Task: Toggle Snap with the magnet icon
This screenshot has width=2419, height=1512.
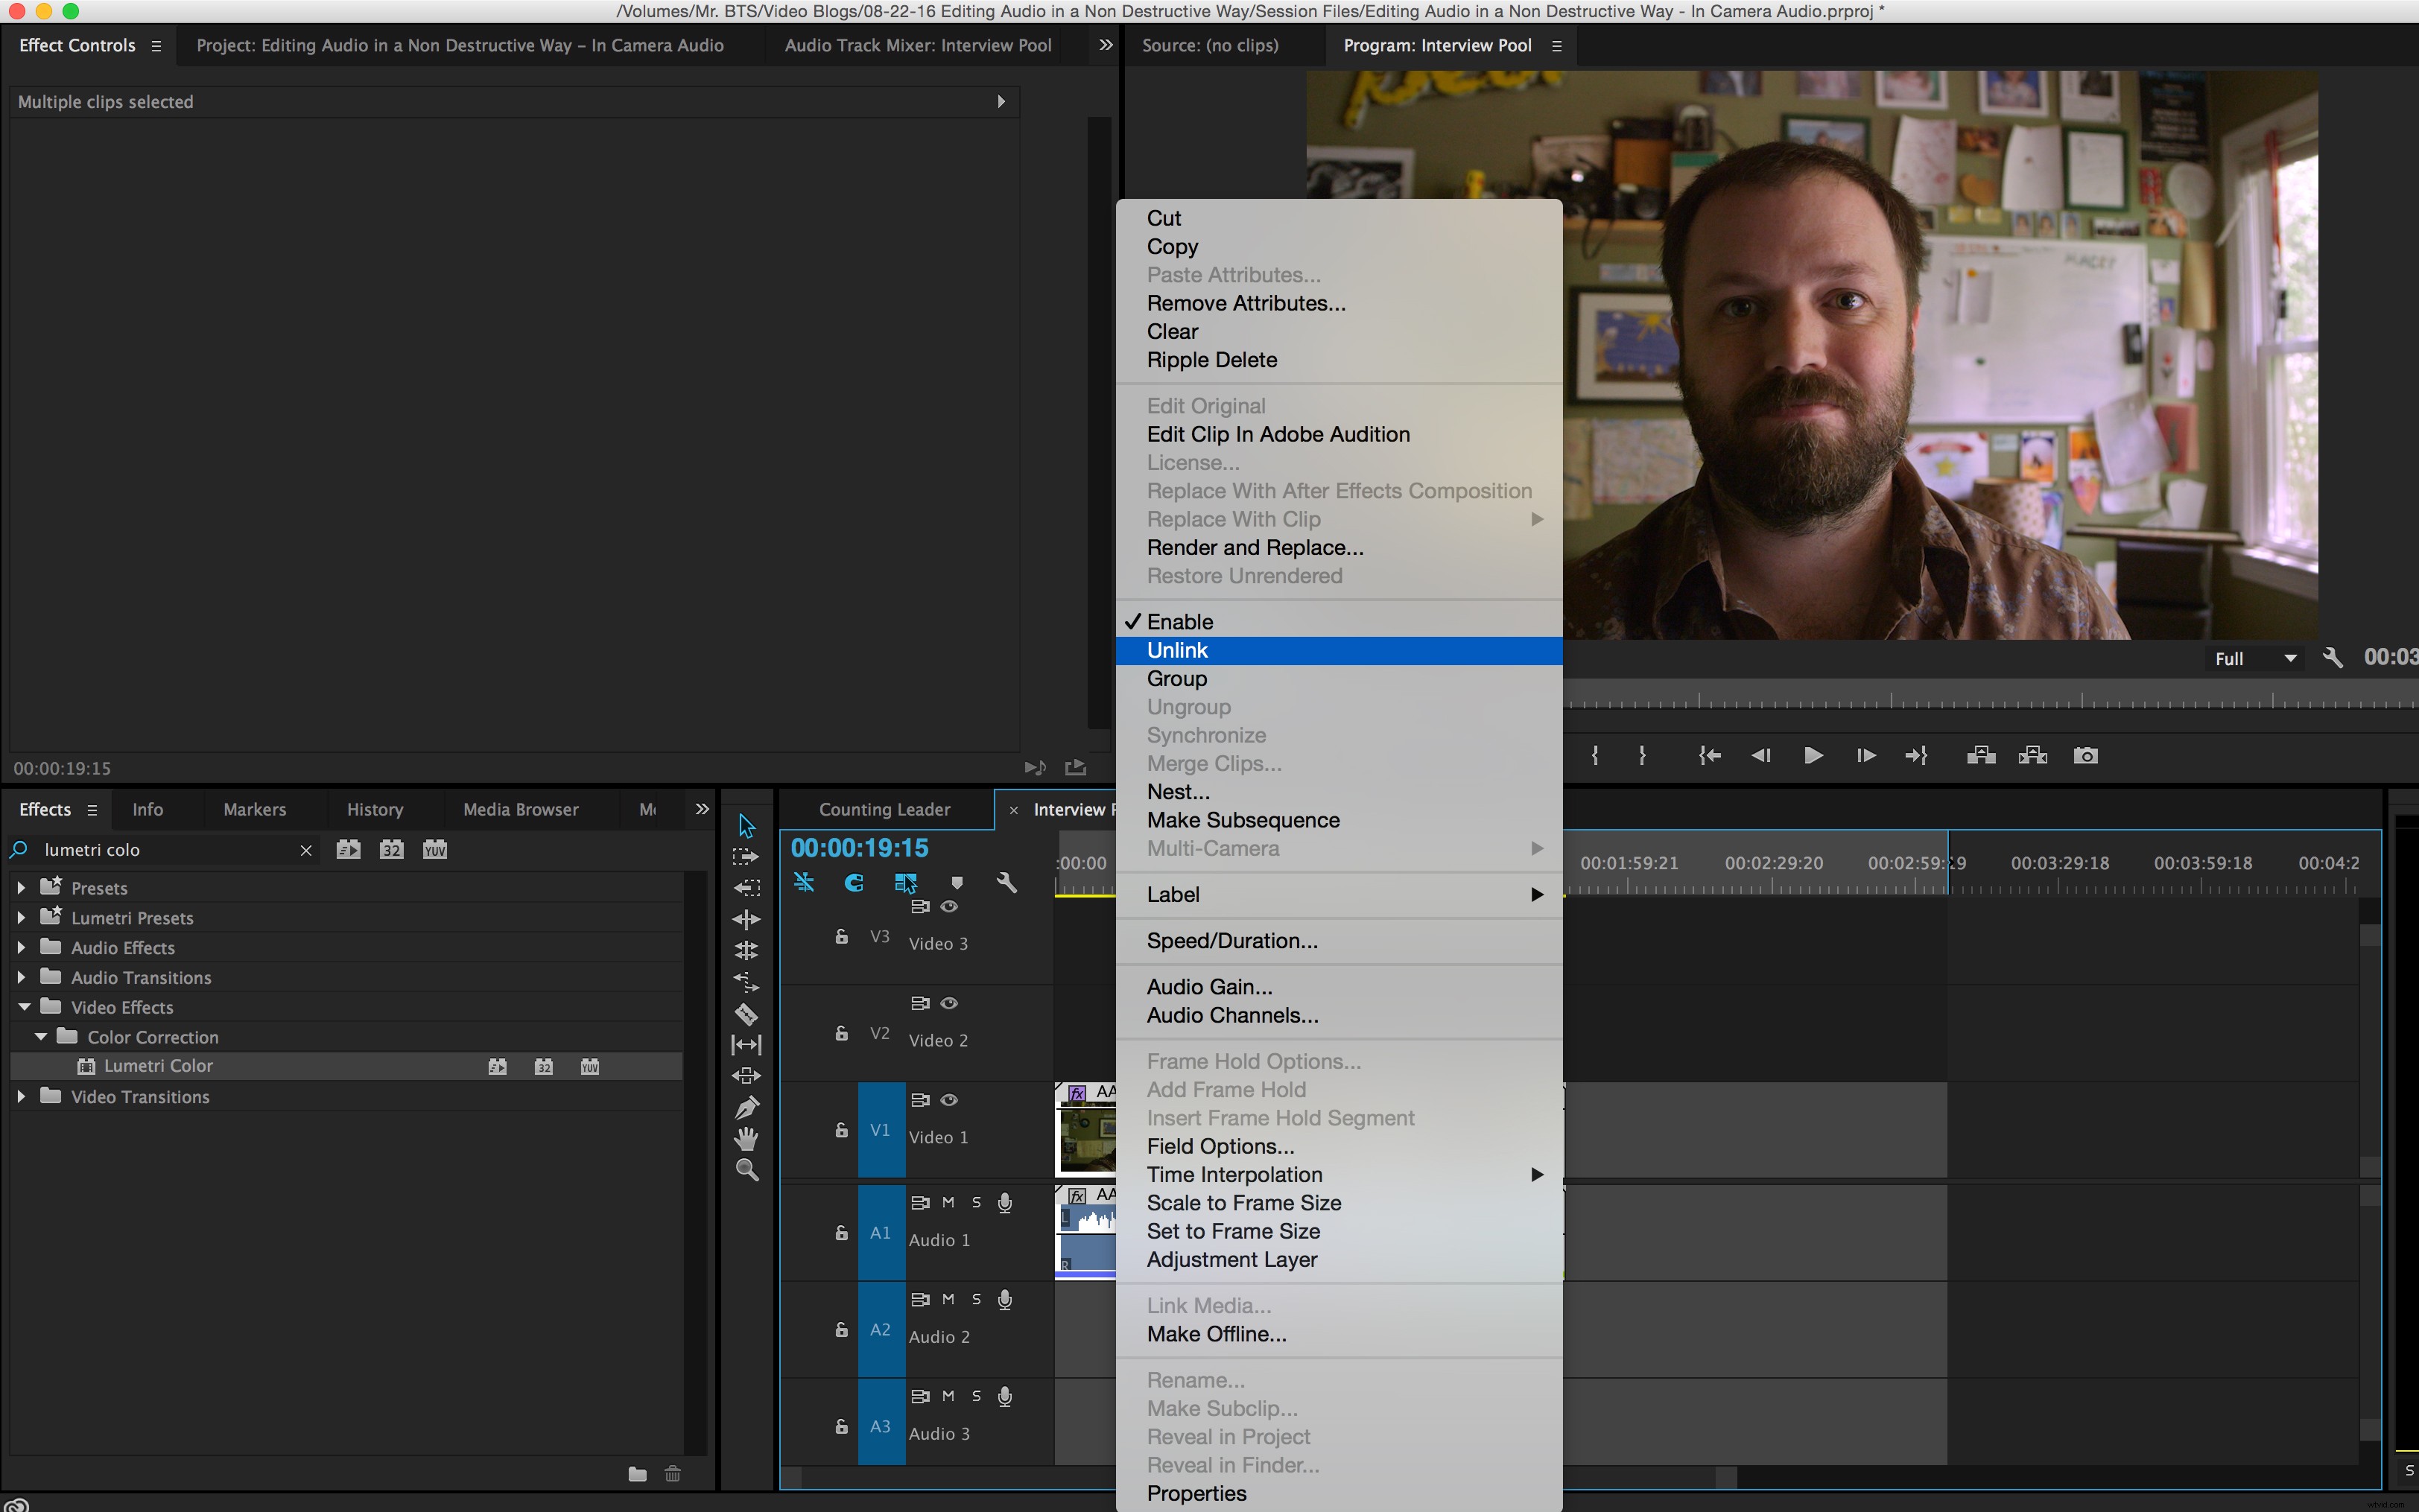Action: tap(855, 883)
